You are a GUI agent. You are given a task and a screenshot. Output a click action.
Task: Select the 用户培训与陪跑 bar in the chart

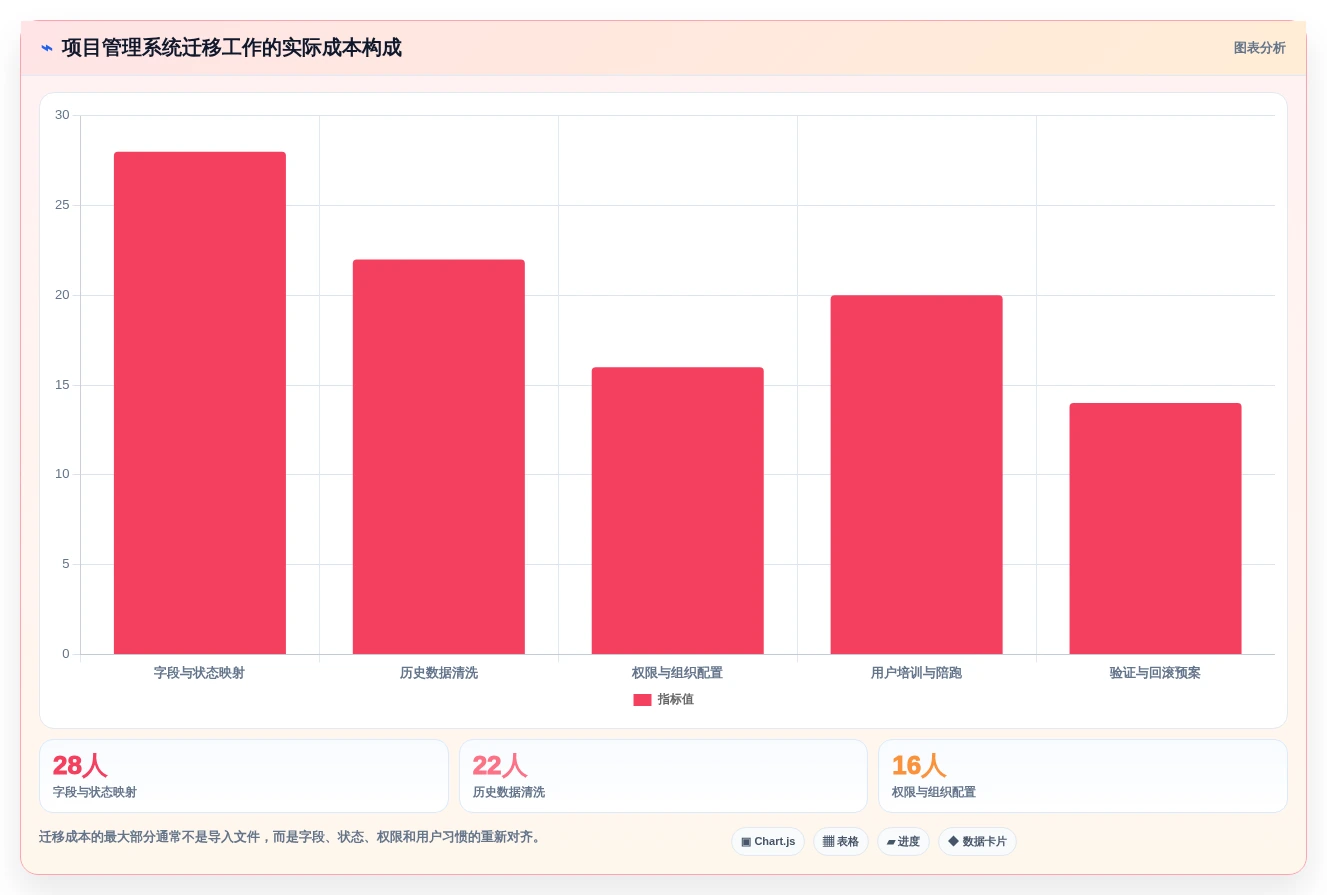[x=916, y=475]
